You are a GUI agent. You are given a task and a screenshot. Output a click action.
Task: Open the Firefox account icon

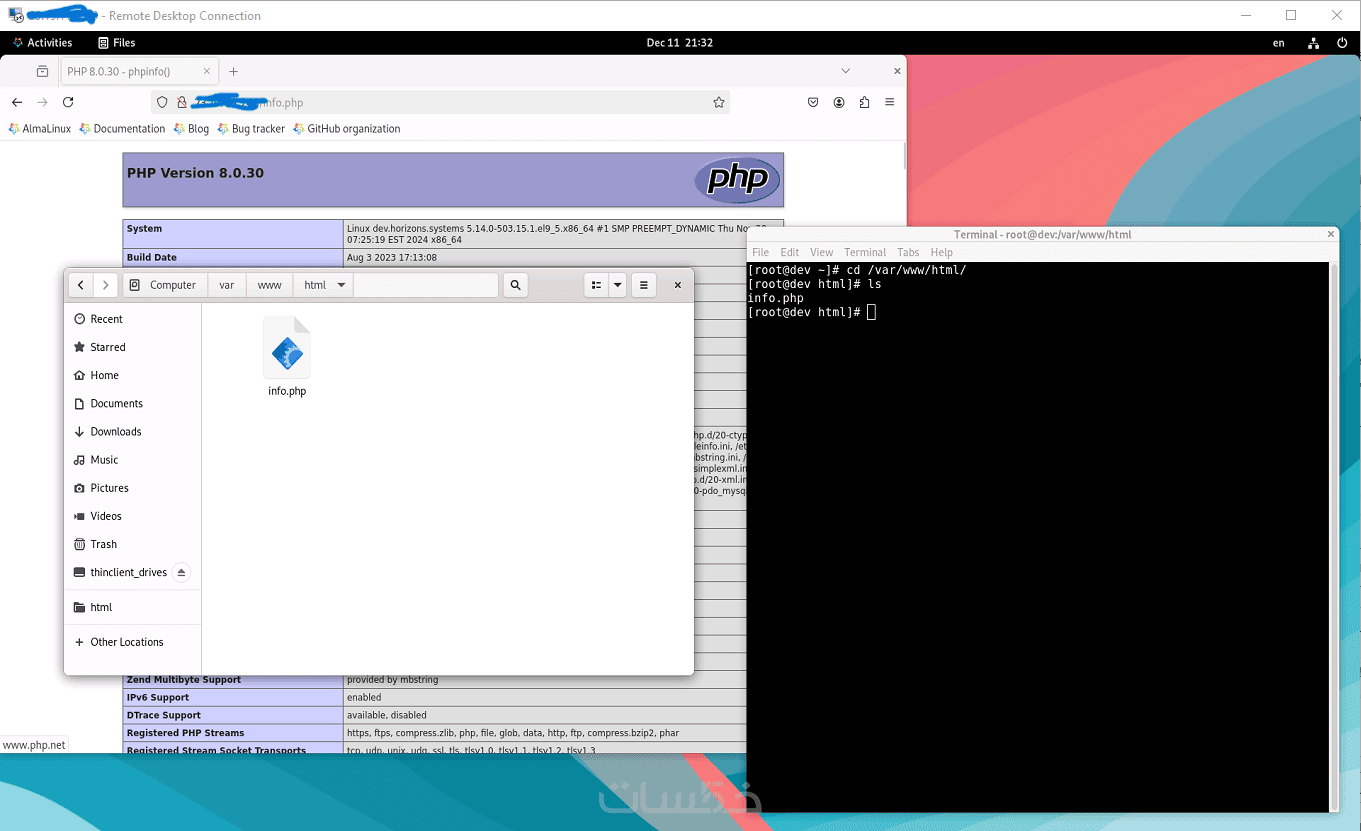839,102
